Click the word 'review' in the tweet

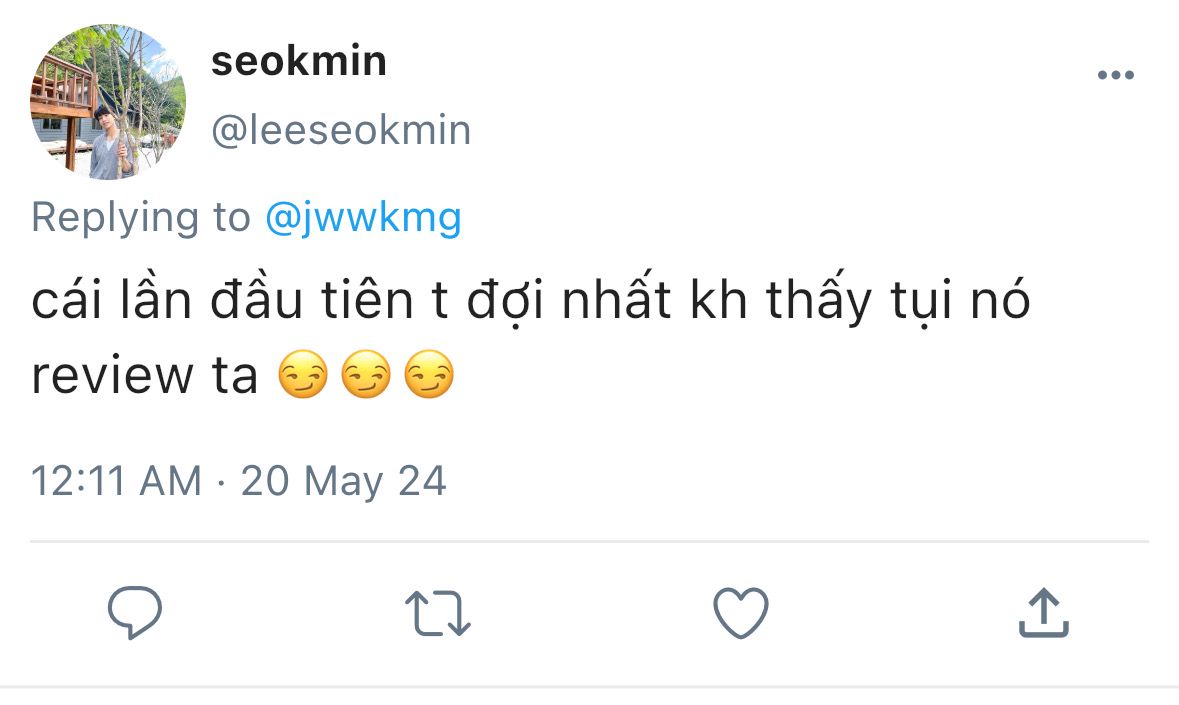click(x=112, y=375)
